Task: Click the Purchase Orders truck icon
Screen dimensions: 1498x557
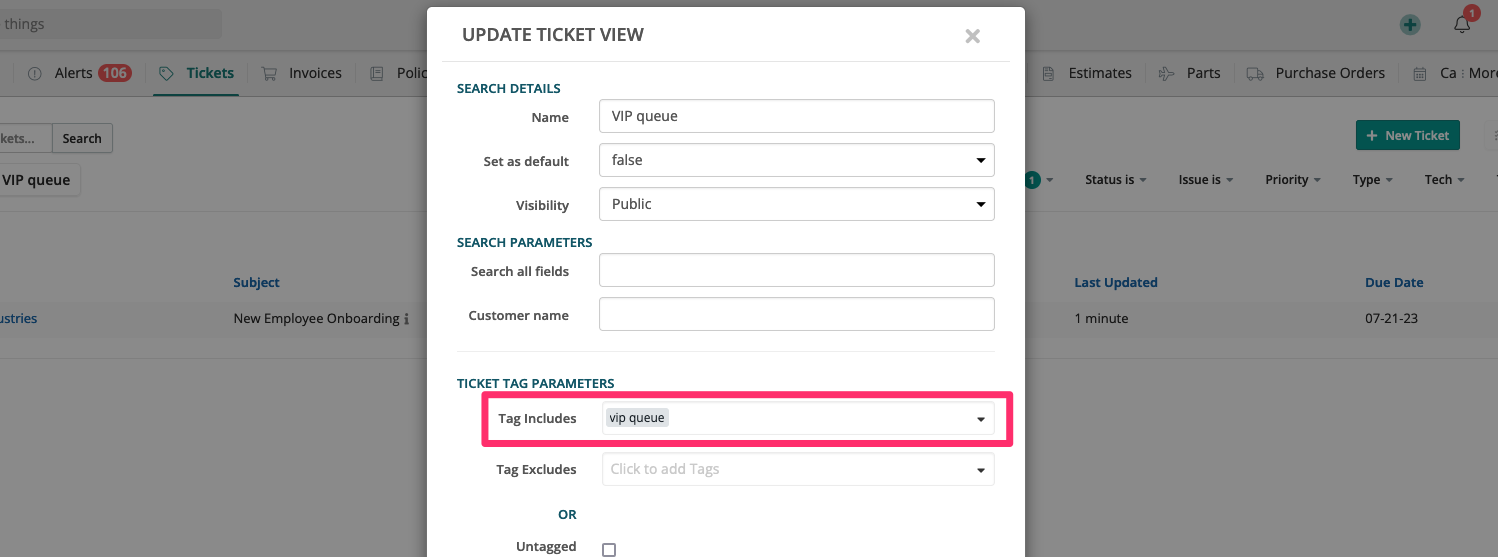Action: click(1255, 73)
